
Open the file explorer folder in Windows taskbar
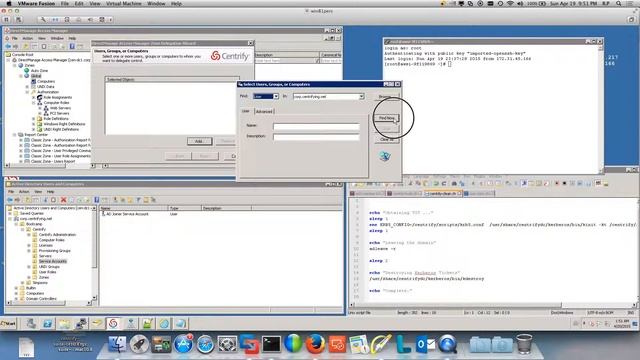[64, 324]
